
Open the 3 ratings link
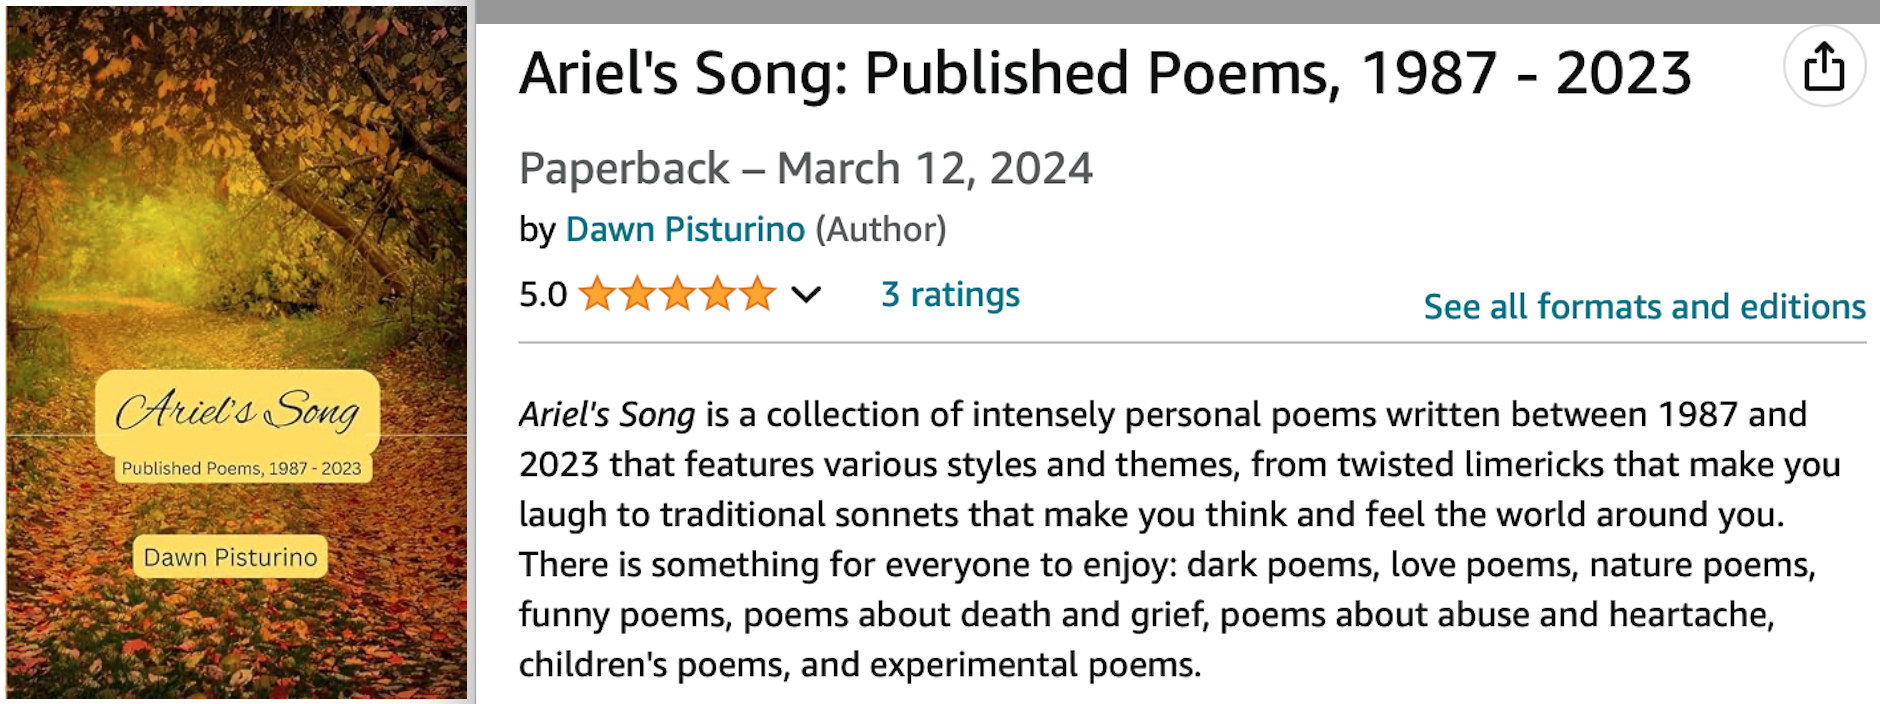point(950,295)
